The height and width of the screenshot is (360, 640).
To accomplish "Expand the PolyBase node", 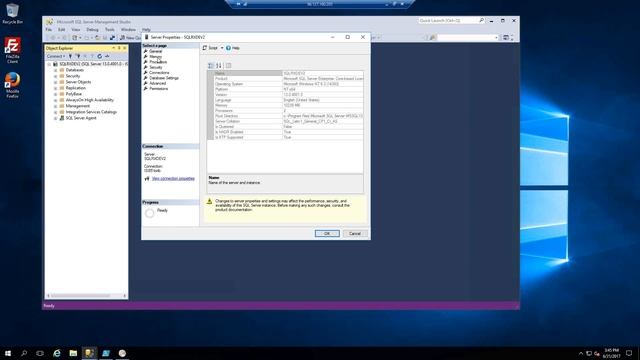I will [x=56, y=94].
